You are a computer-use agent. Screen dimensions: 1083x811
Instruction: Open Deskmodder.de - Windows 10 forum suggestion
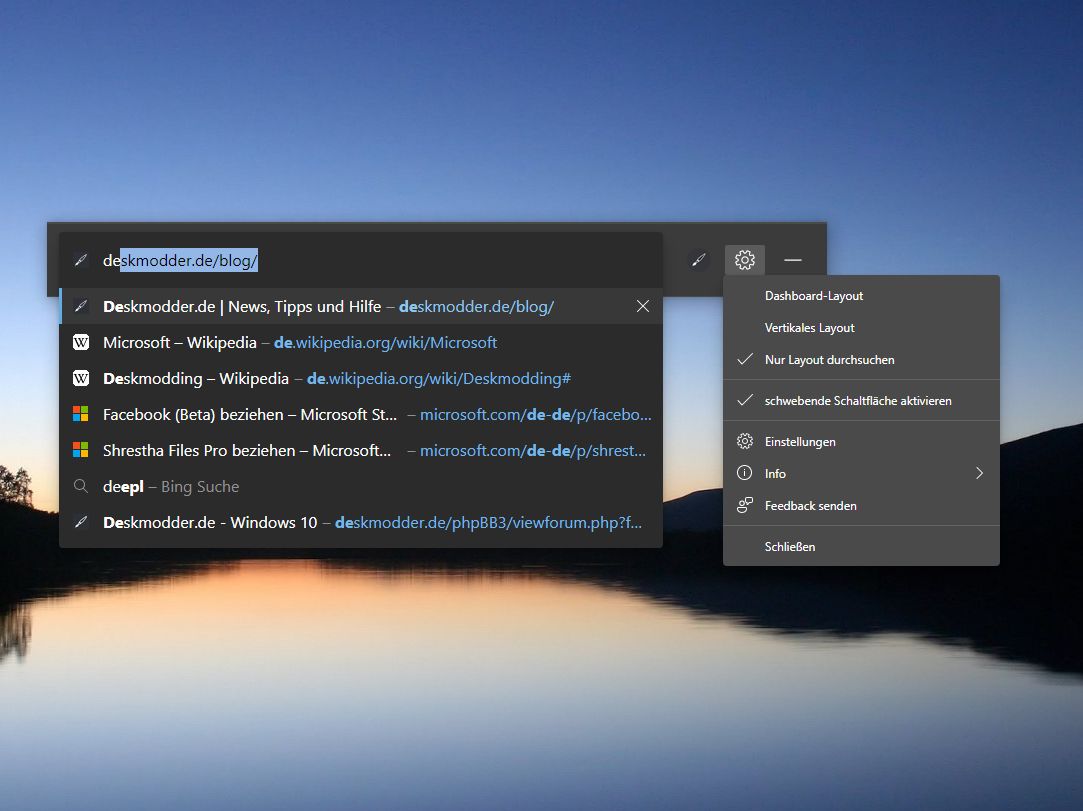(x=361, y=522)
